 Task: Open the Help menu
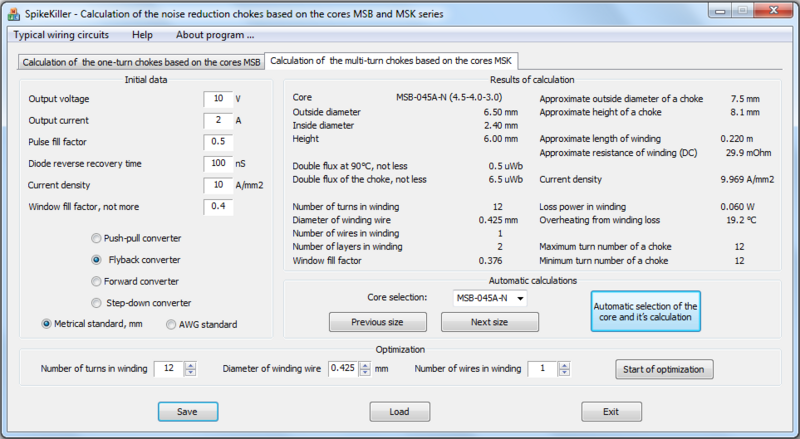click(142, 35)
